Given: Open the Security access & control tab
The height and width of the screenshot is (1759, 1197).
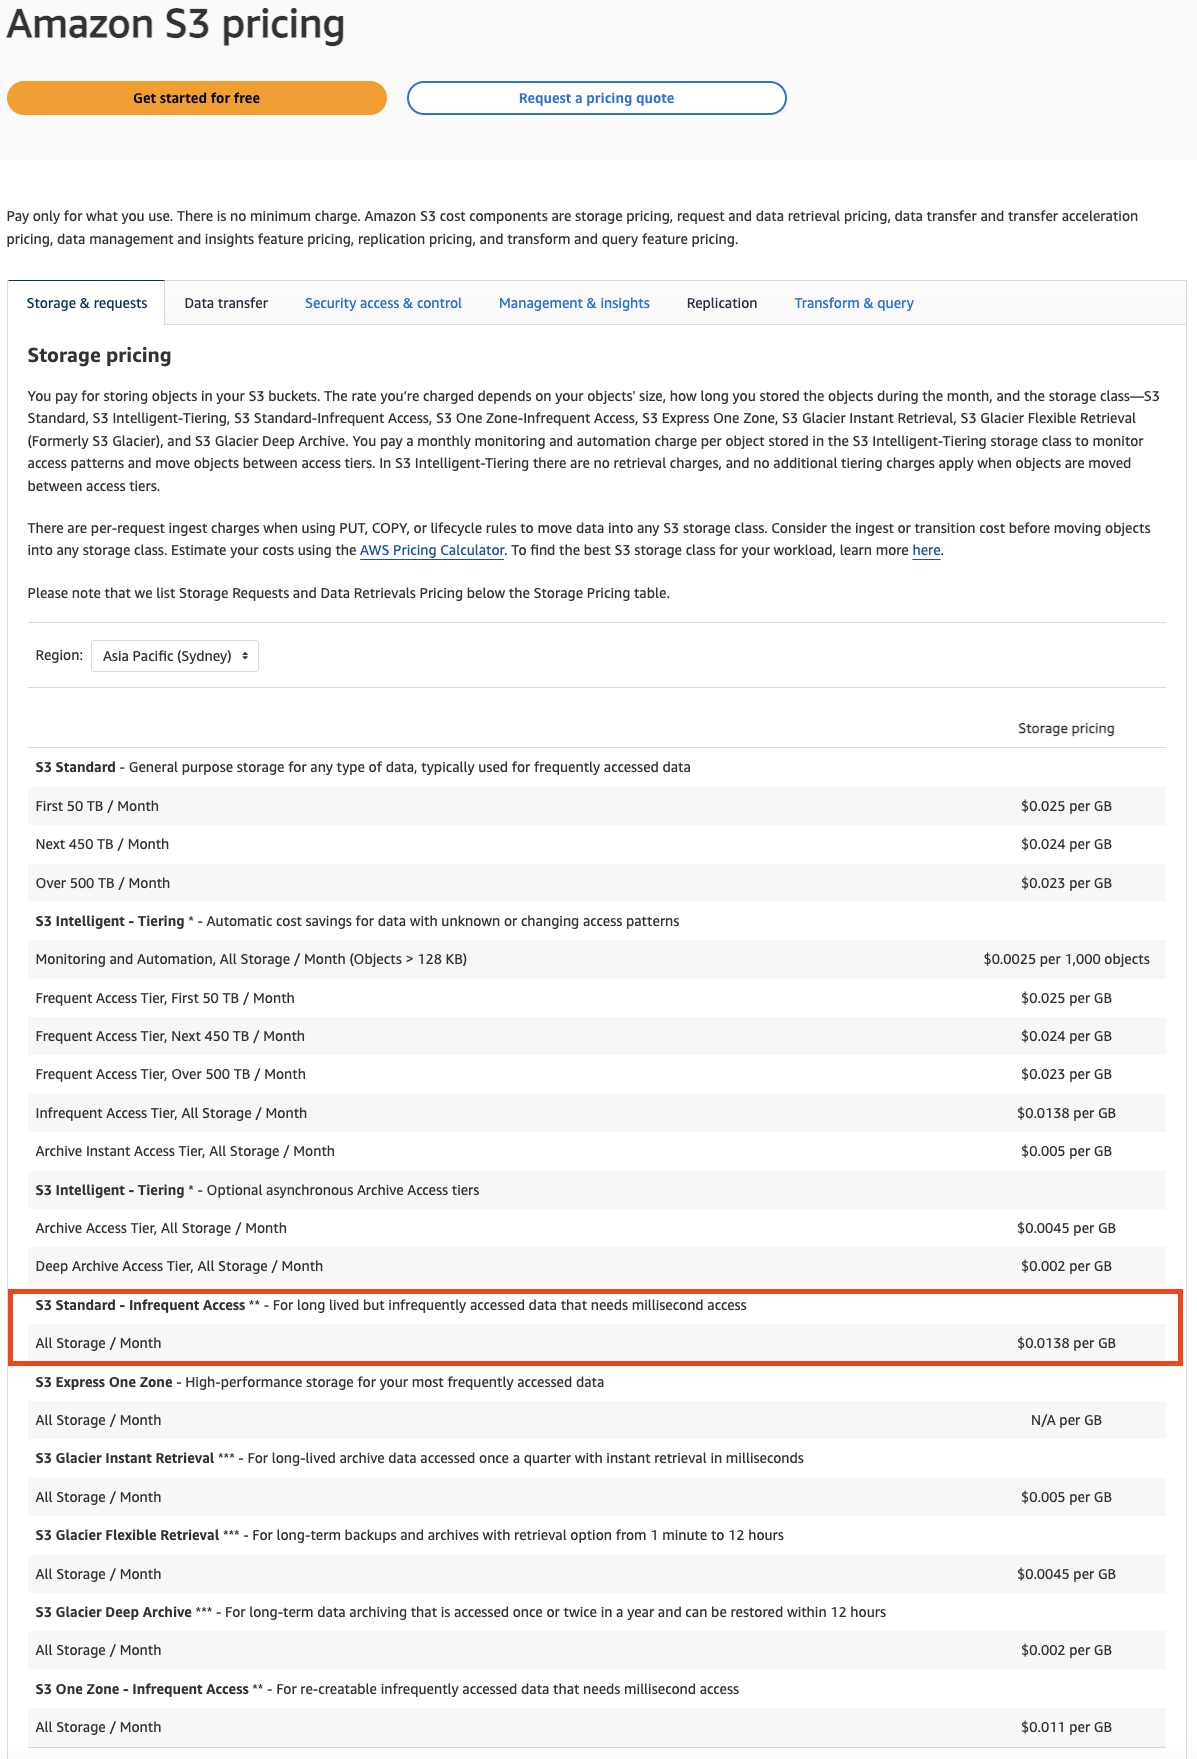Looking at the screenshot, I should tap(383, 303).
